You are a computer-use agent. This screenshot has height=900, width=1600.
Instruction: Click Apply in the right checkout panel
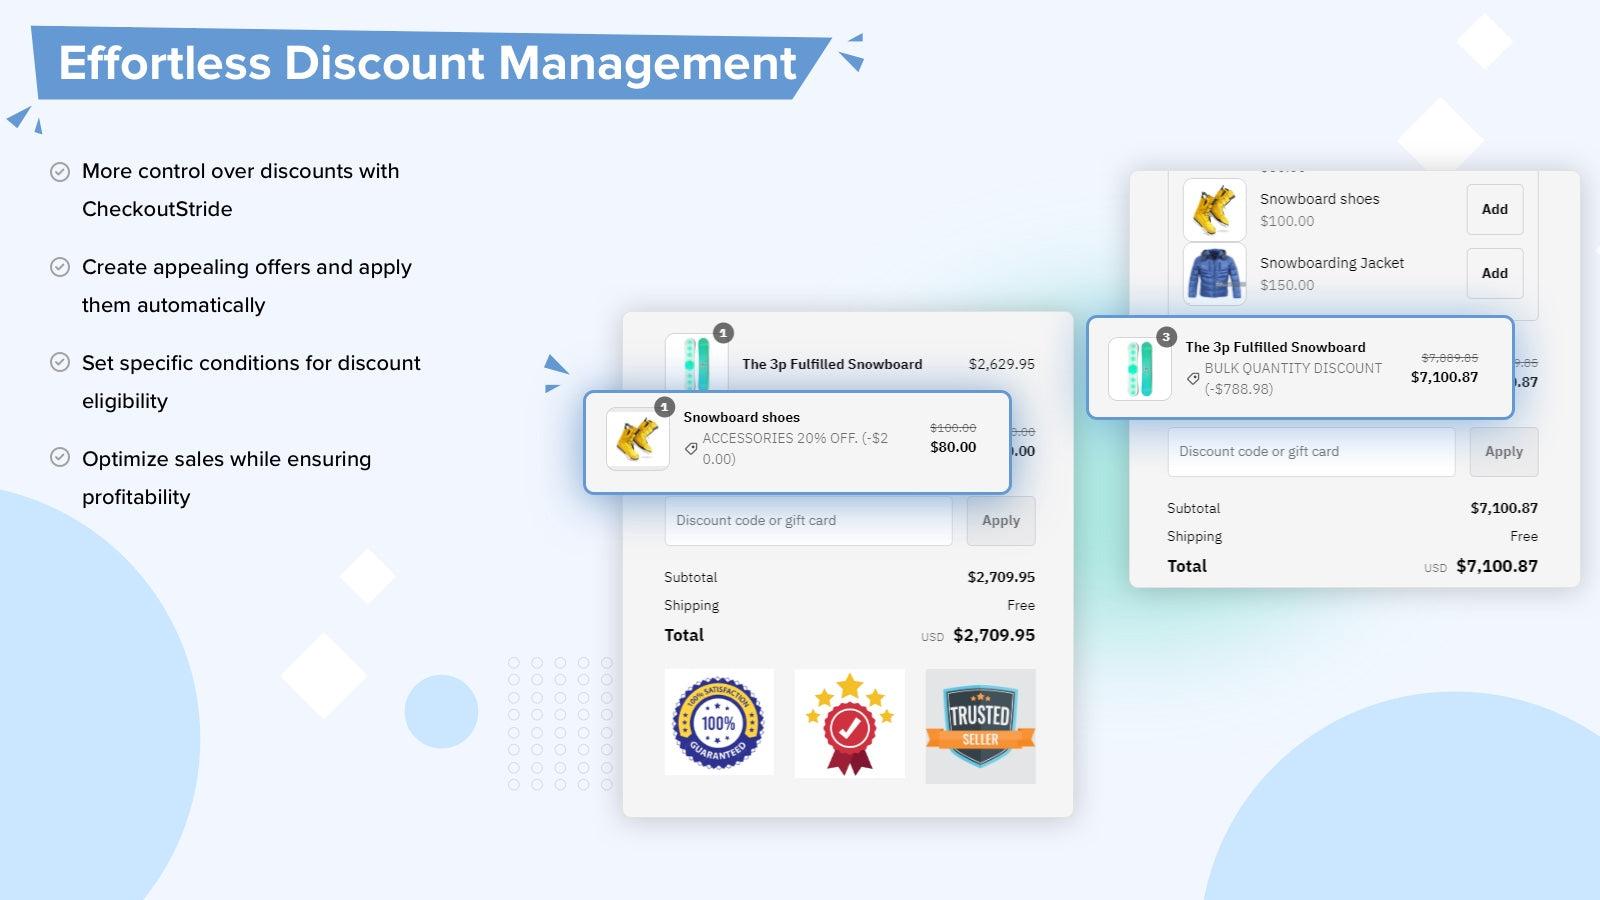click(x=1503, y=451)
